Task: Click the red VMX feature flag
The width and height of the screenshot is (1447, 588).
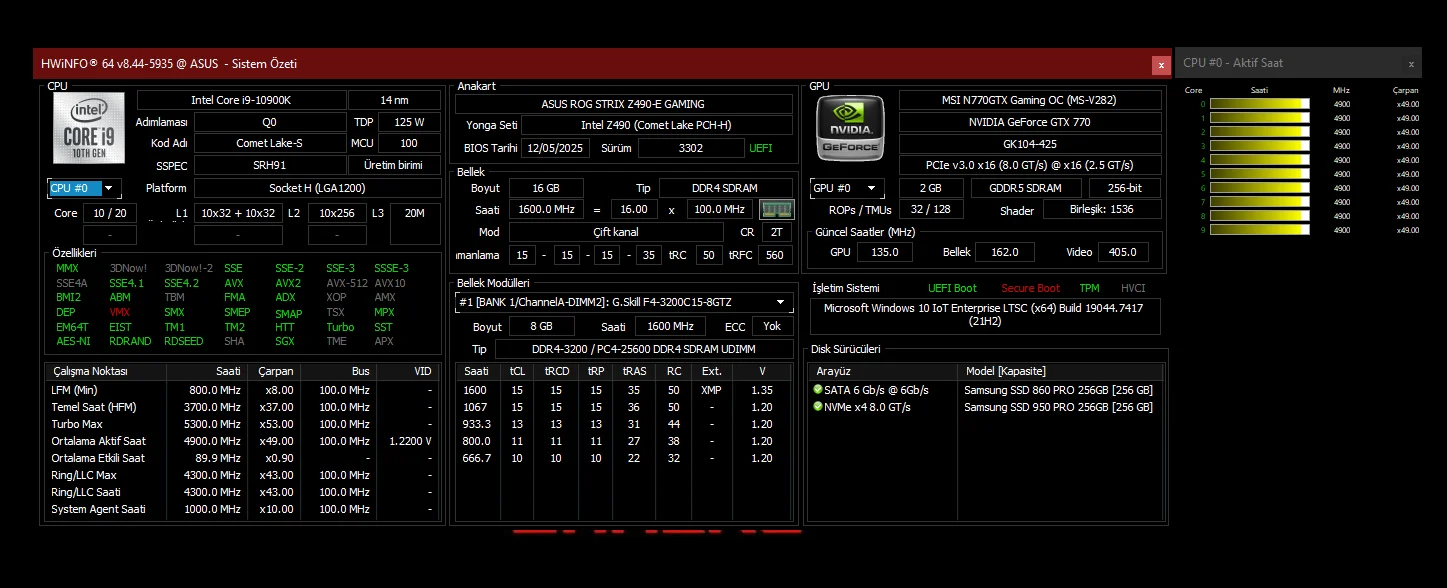Action: [120, 312]
